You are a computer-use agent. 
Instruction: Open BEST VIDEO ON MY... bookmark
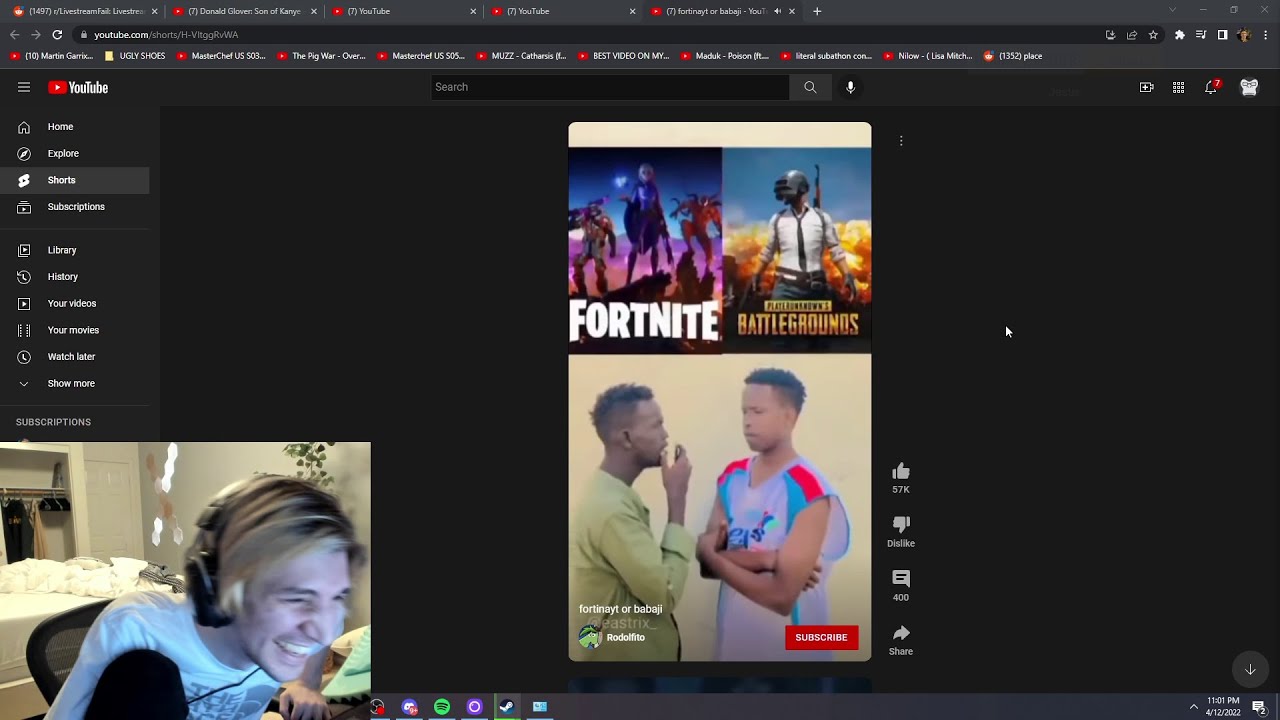(623, 56)
